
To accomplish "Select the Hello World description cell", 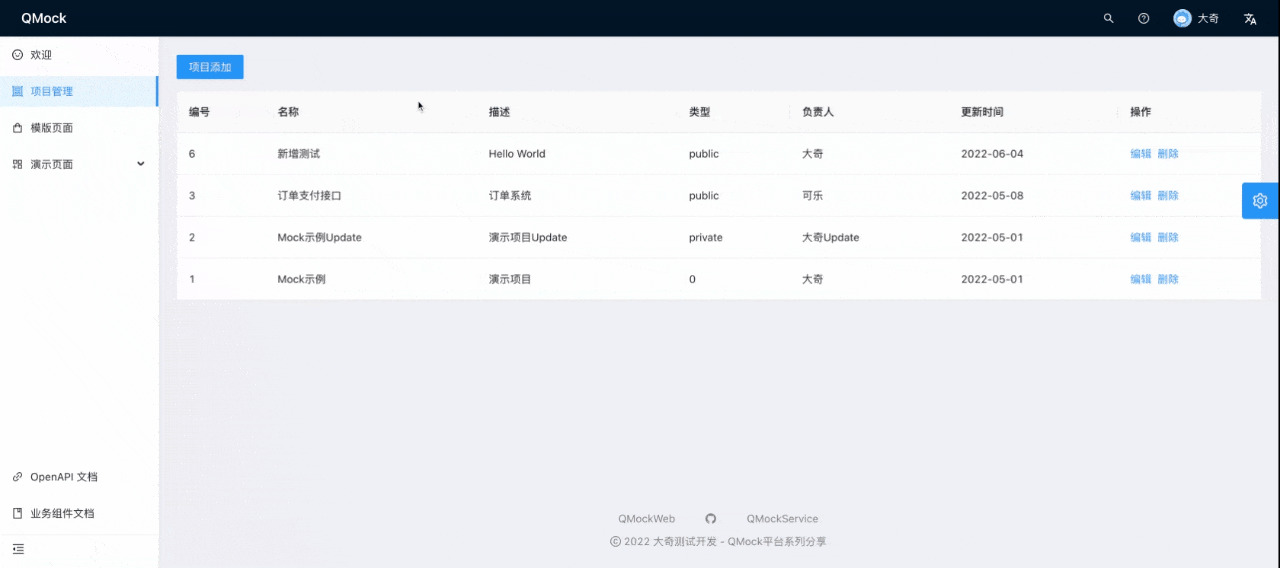I will (517, 154).
